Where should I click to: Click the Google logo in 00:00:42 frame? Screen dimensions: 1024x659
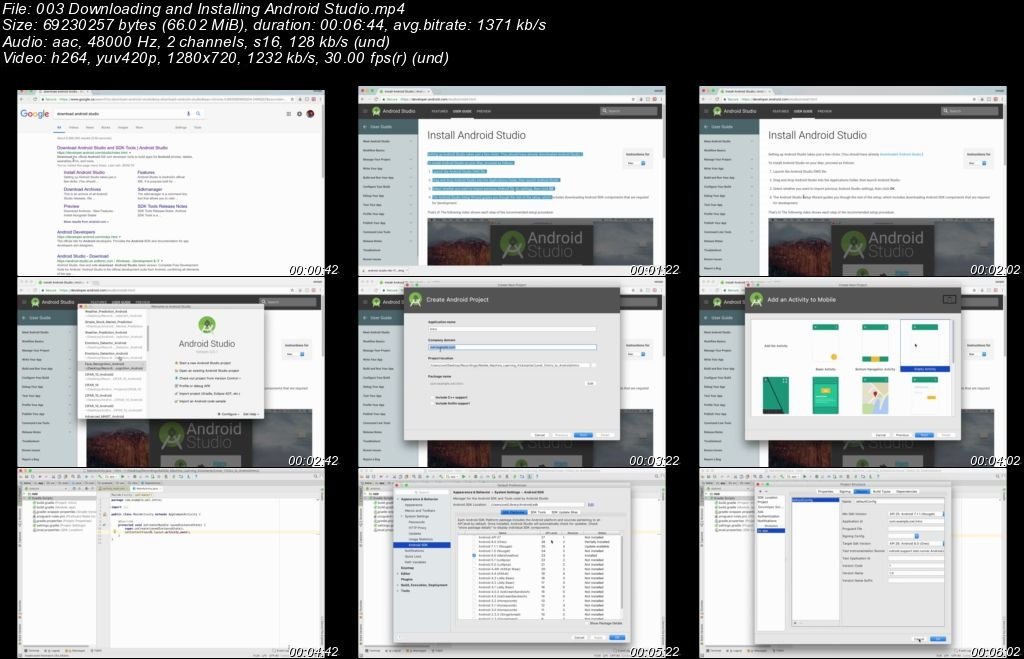click(35, 114)
